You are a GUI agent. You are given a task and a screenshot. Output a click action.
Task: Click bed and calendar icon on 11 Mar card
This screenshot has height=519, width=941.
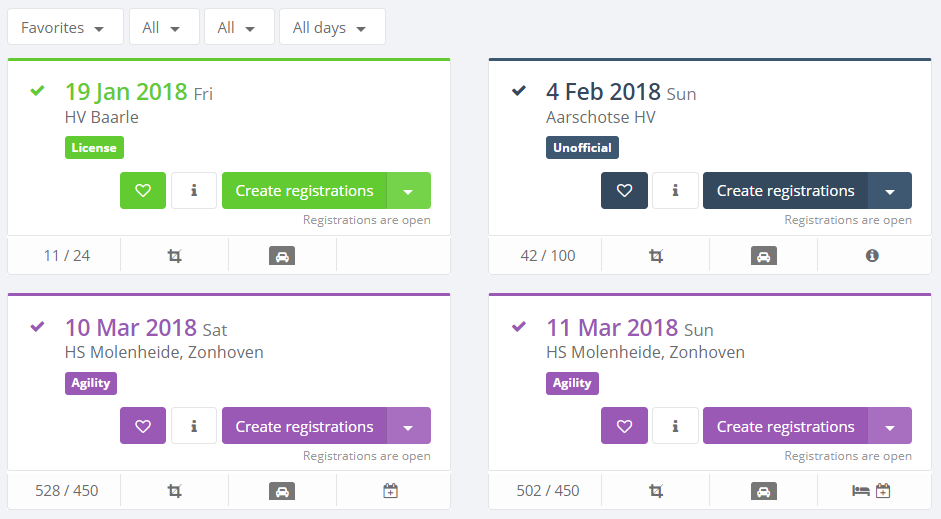(x=870, y=491)
